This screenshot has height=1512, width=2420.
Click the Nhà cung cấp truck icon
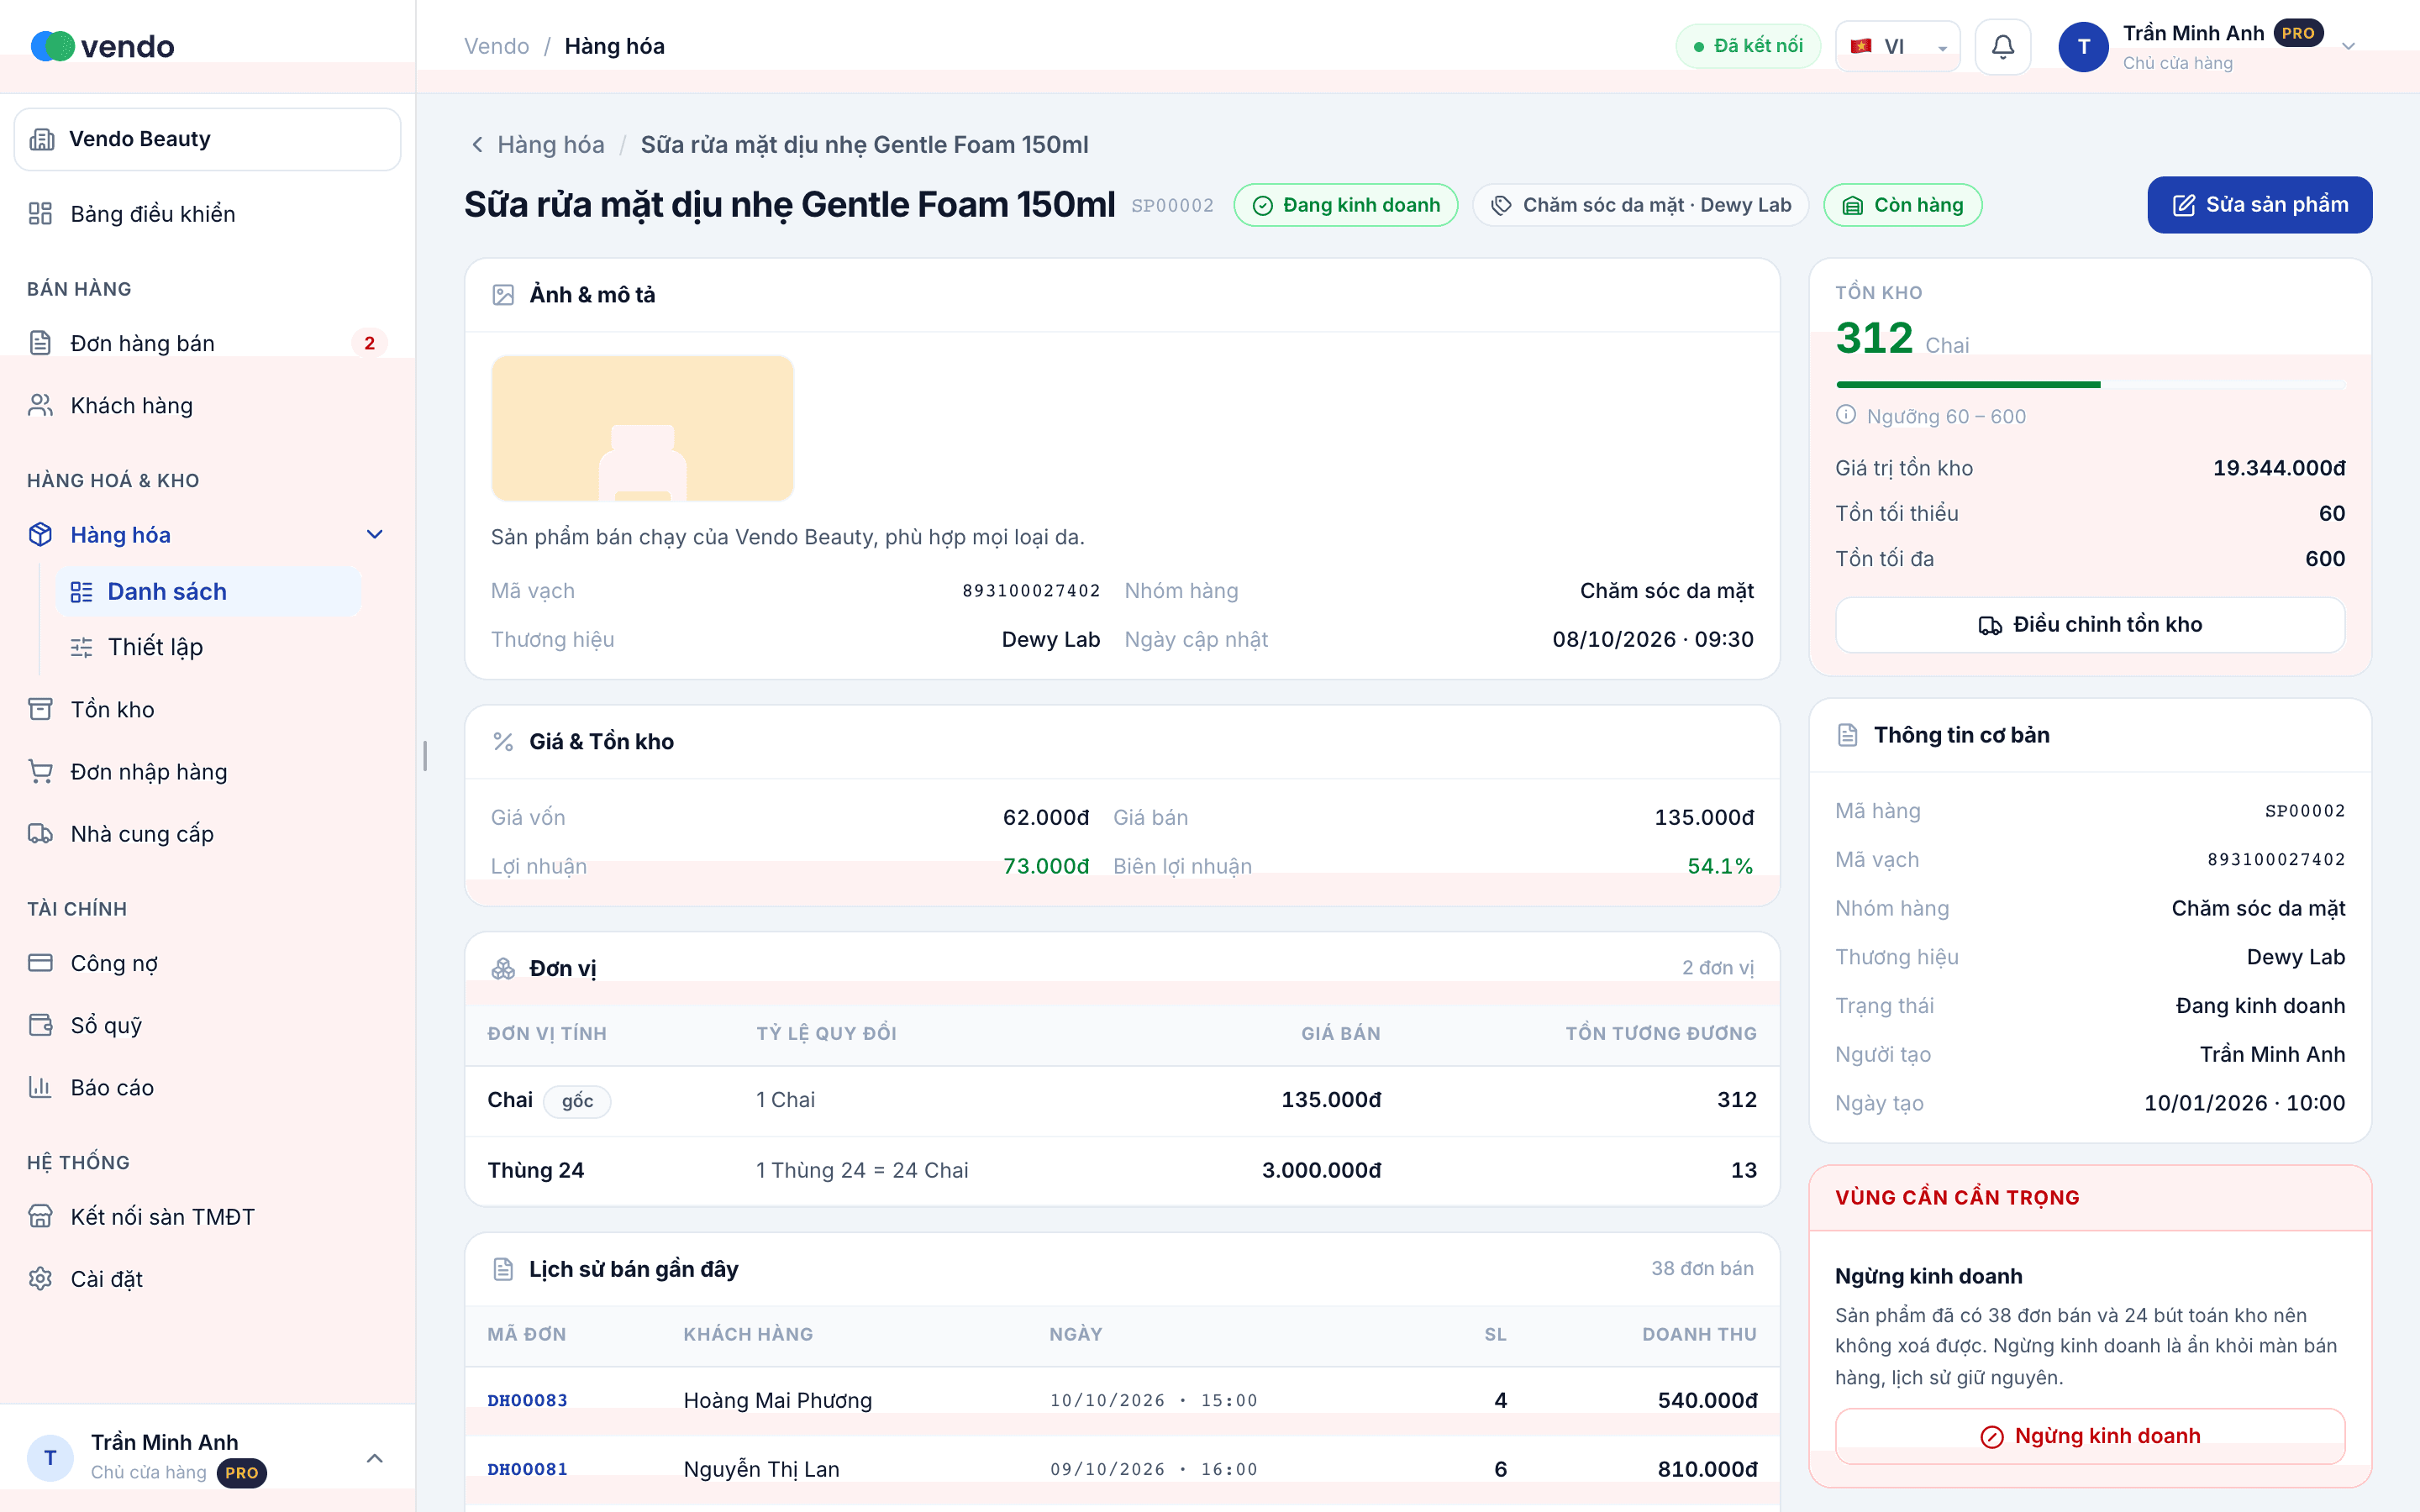tap(40, 833)
